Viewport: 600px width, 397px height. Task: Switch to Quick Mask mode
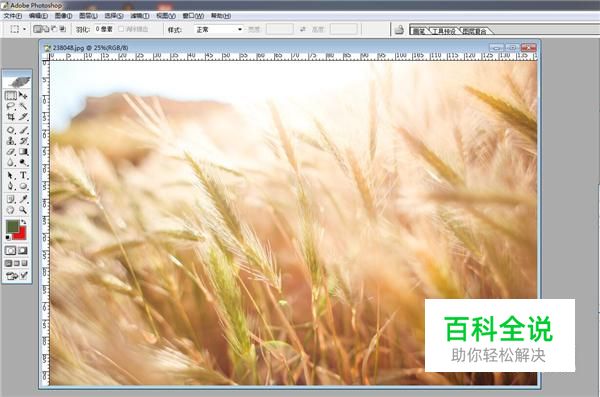[x=23, y=251]
